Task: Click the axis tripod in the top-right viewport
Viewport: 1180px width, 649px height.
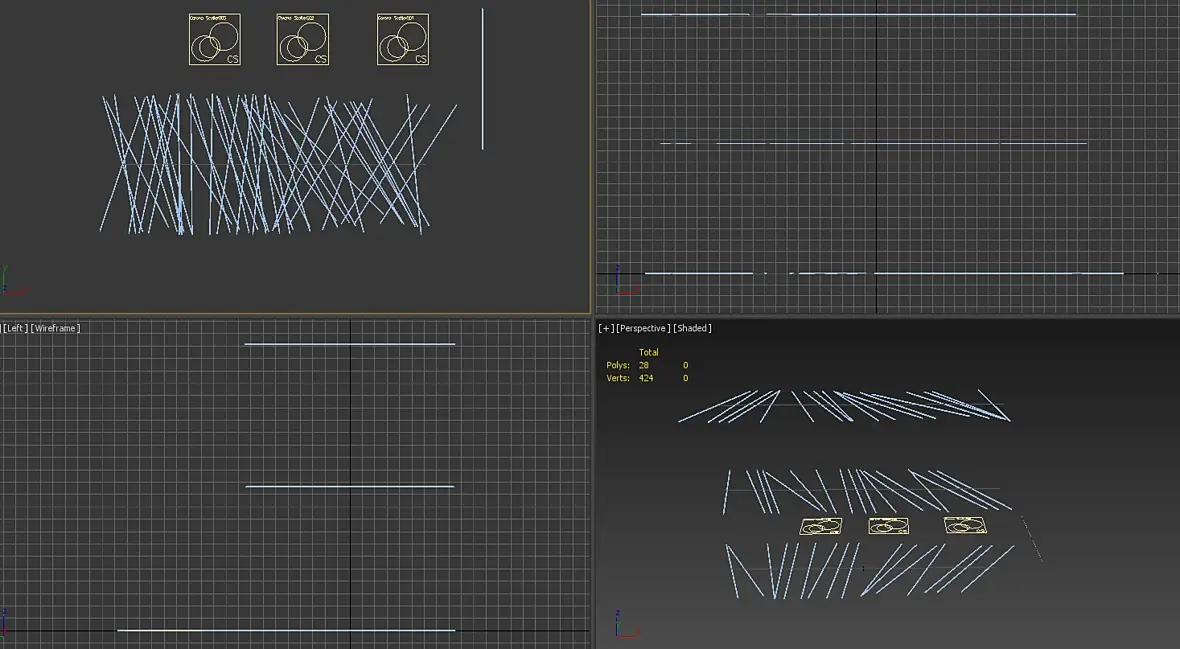Action: (626, 279)
